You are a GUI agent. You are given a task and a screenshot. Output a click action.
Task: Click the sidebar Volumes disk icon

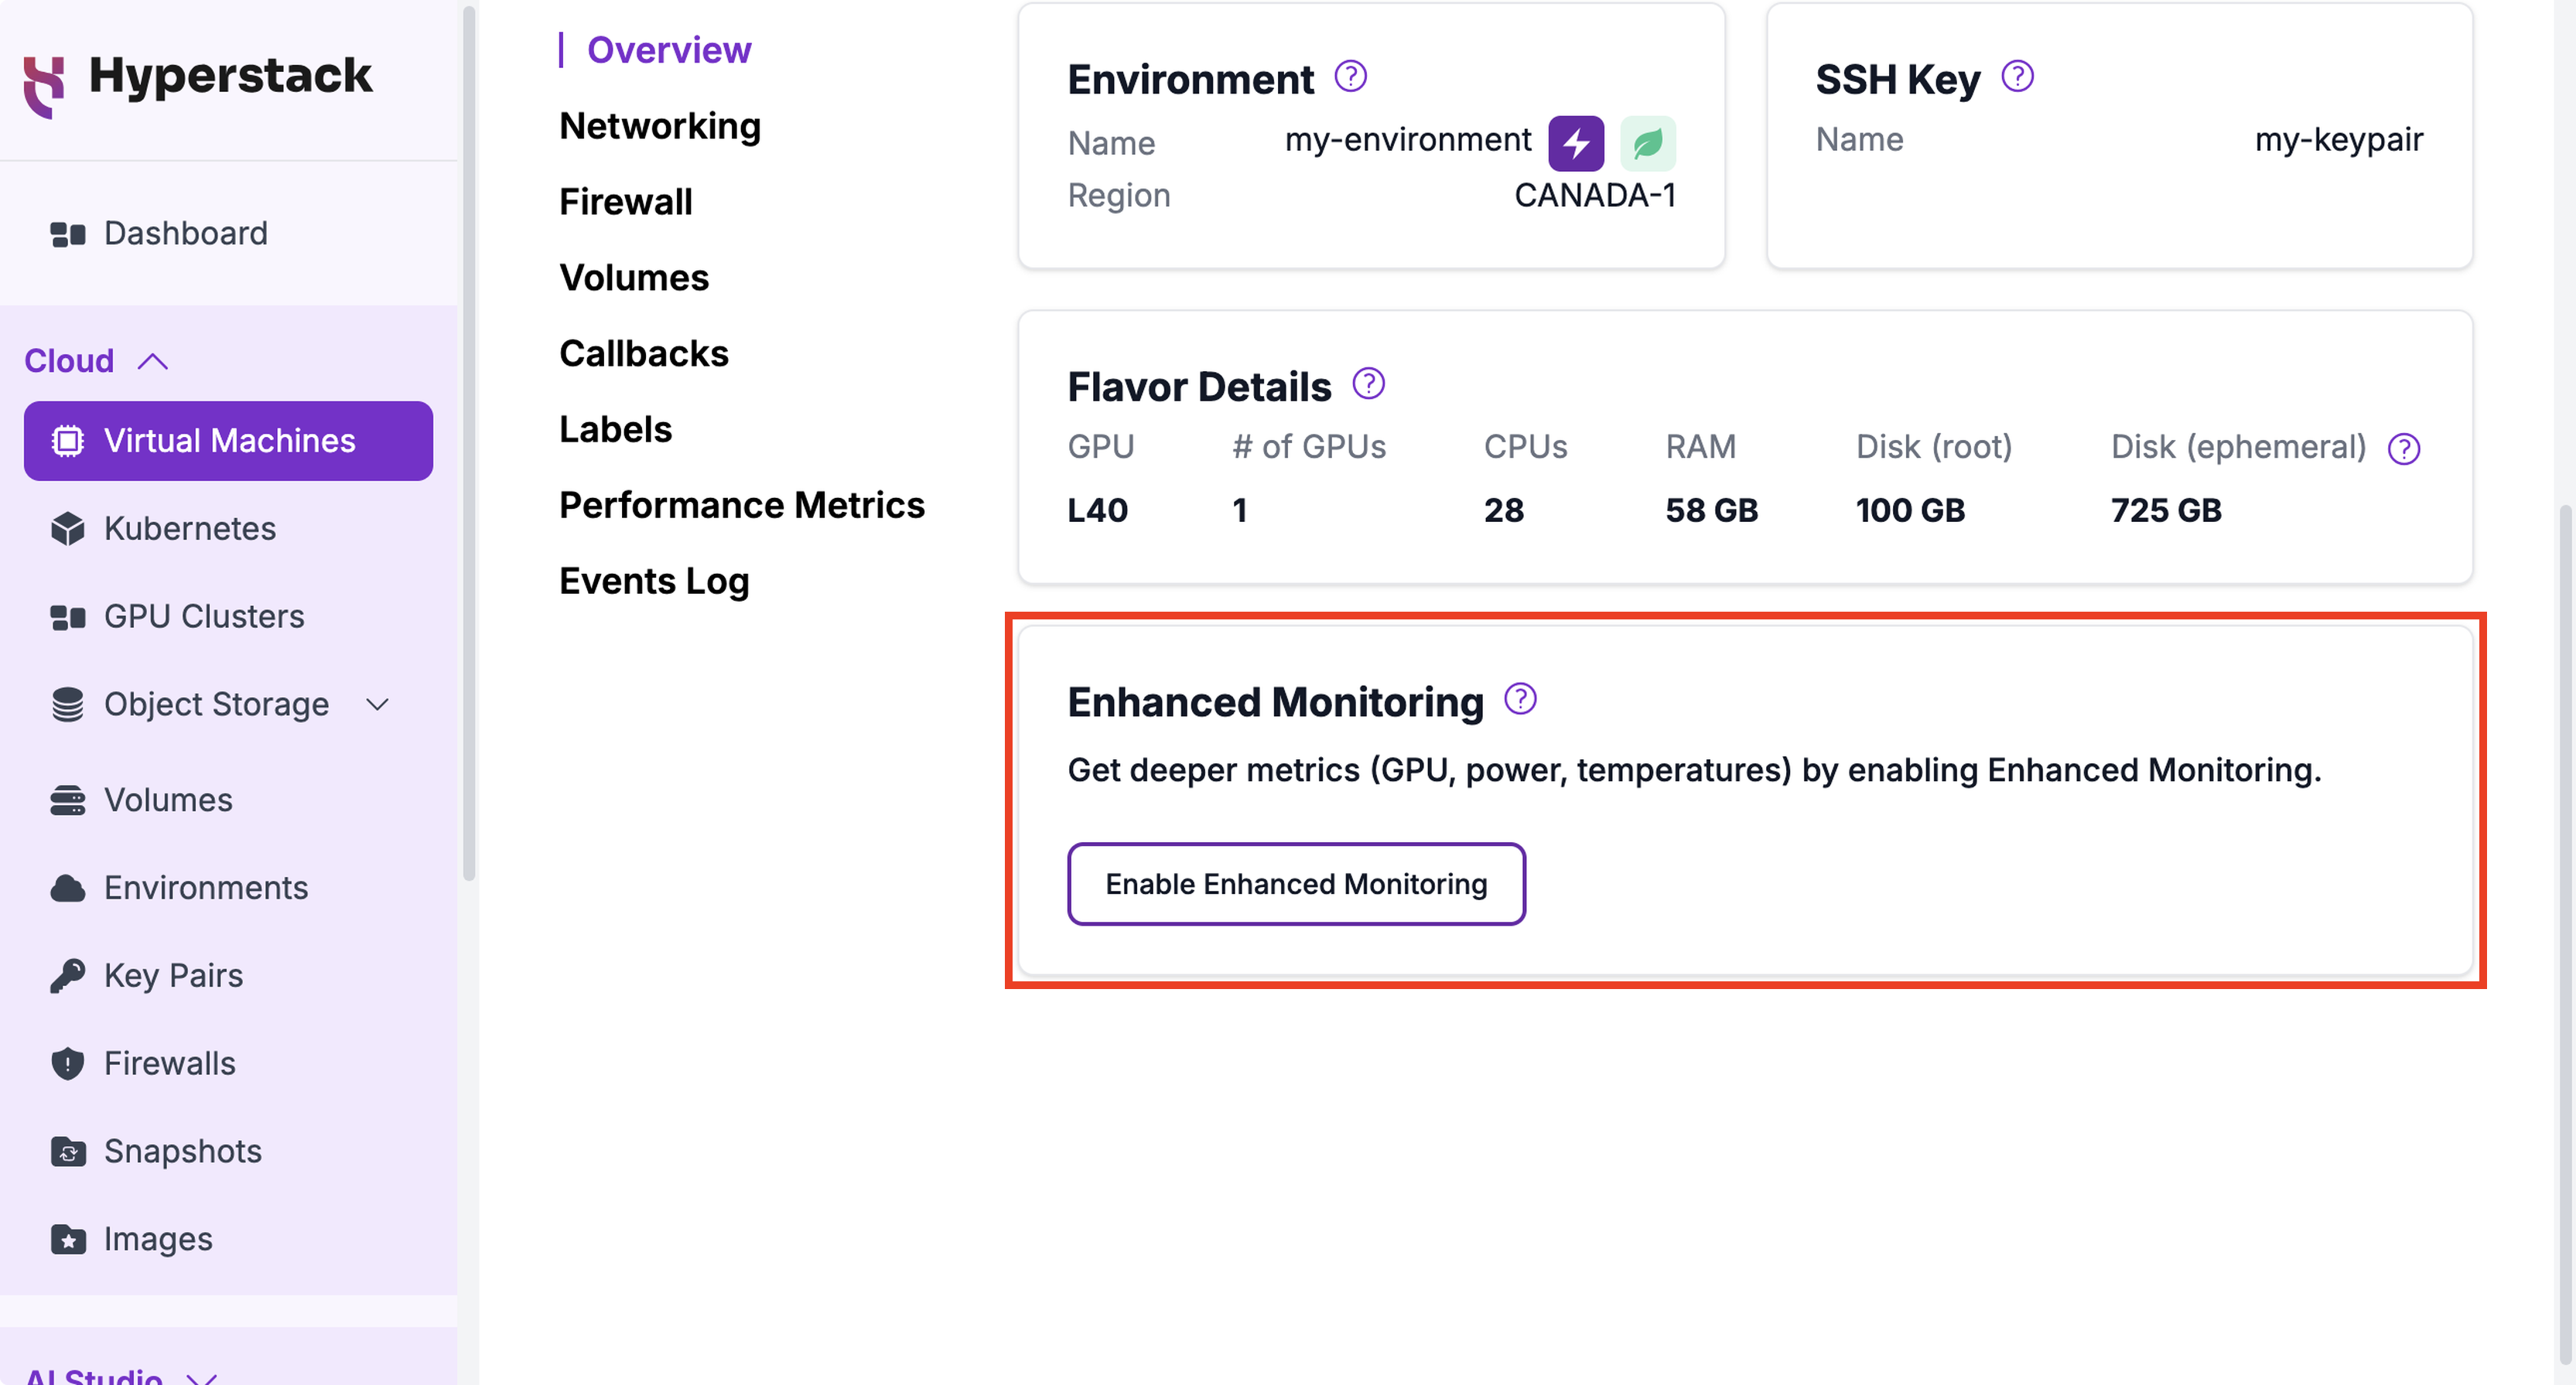pyautogui.click(x=67, y=801)
